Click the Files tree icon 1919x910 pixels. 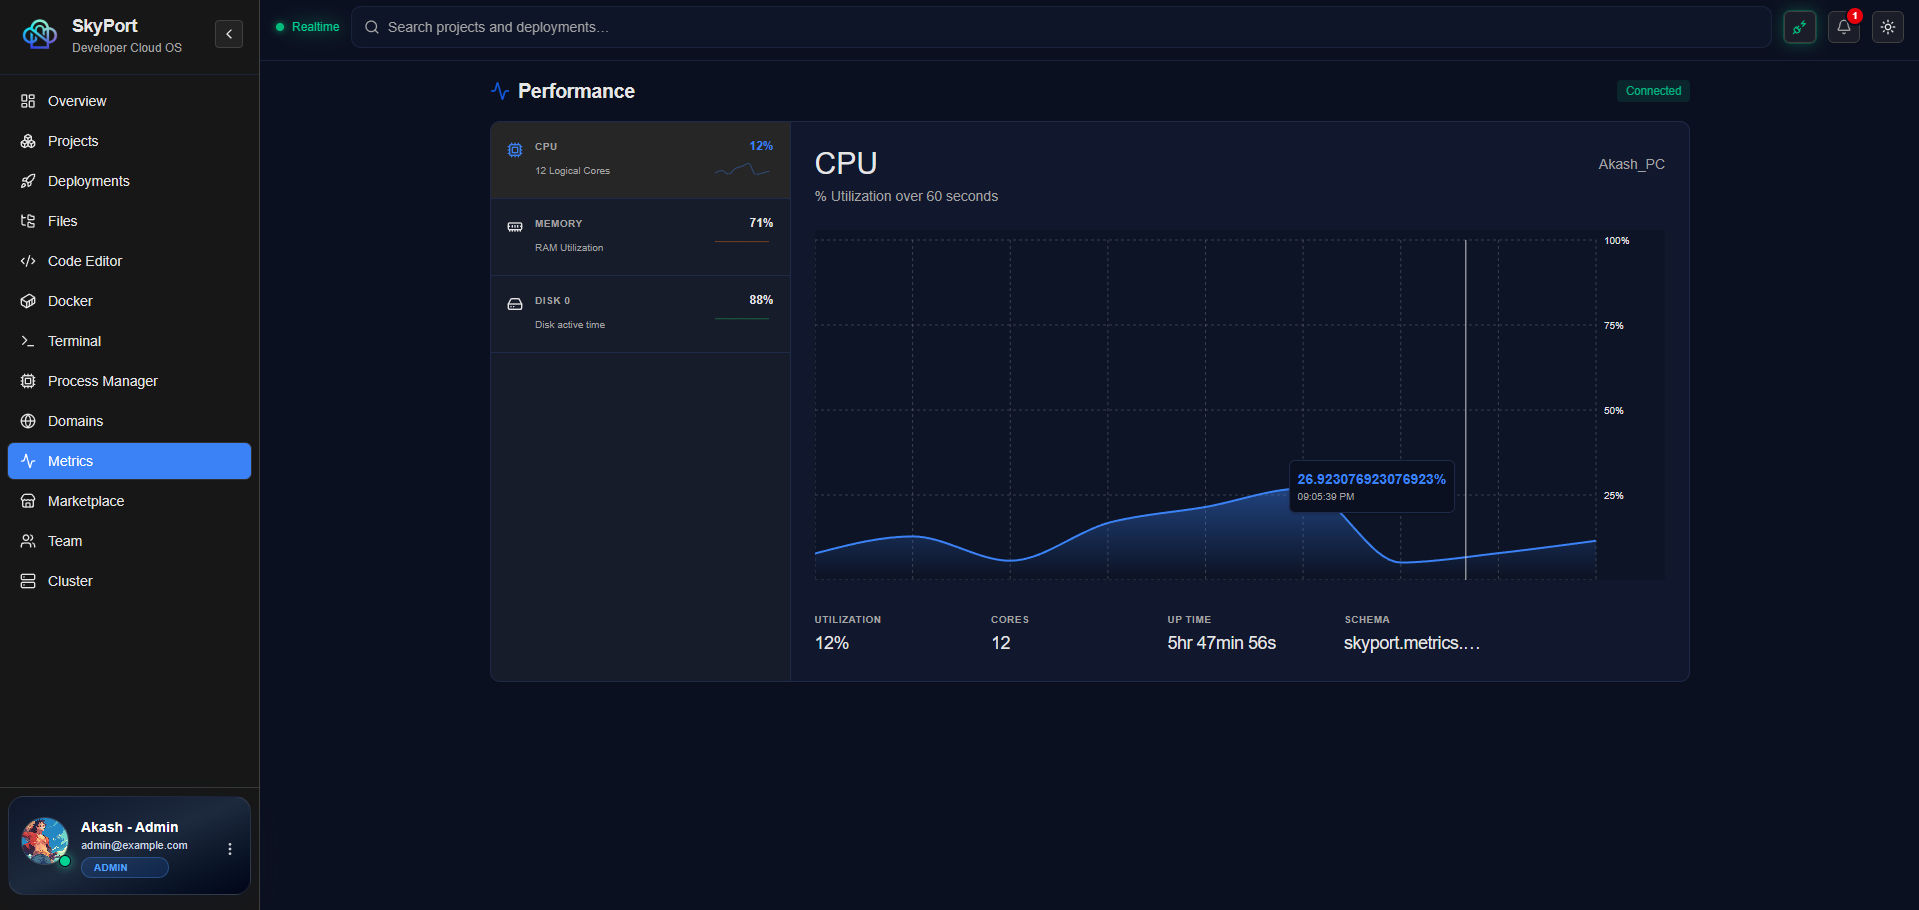[x=28, y=221]
